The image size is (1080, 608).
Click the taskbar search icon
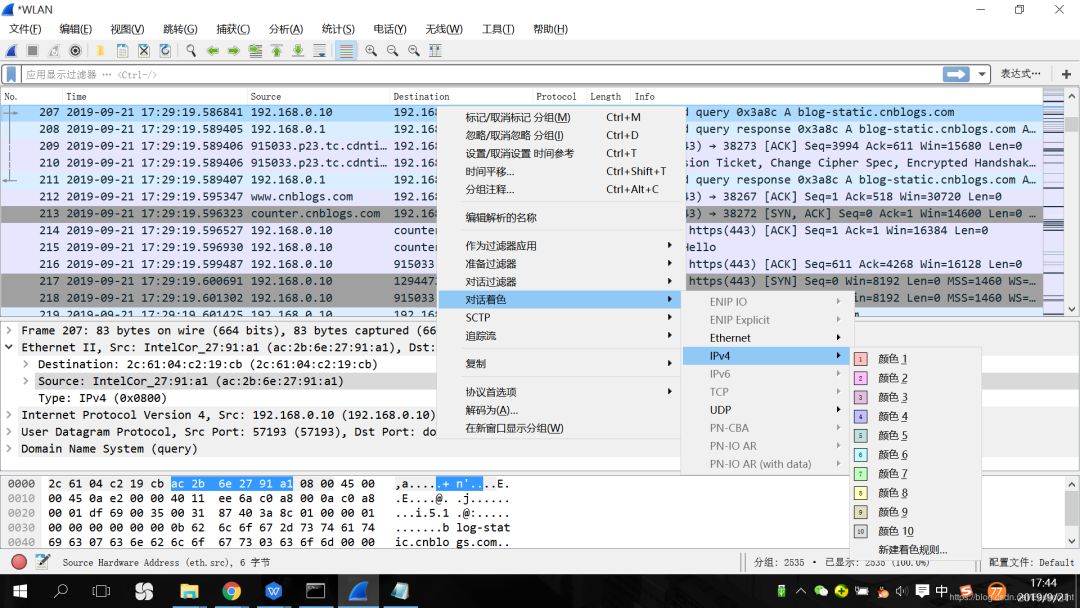(61, 591)
